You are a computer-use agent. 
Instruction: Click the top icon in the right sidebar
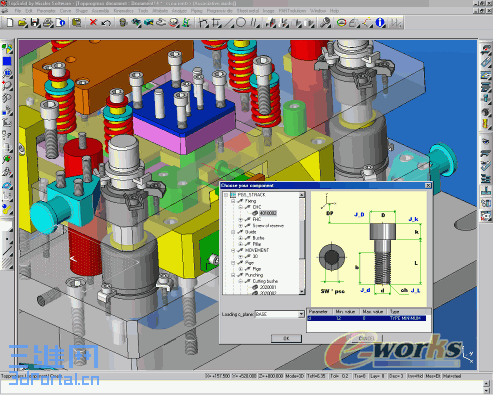[486, 49]
